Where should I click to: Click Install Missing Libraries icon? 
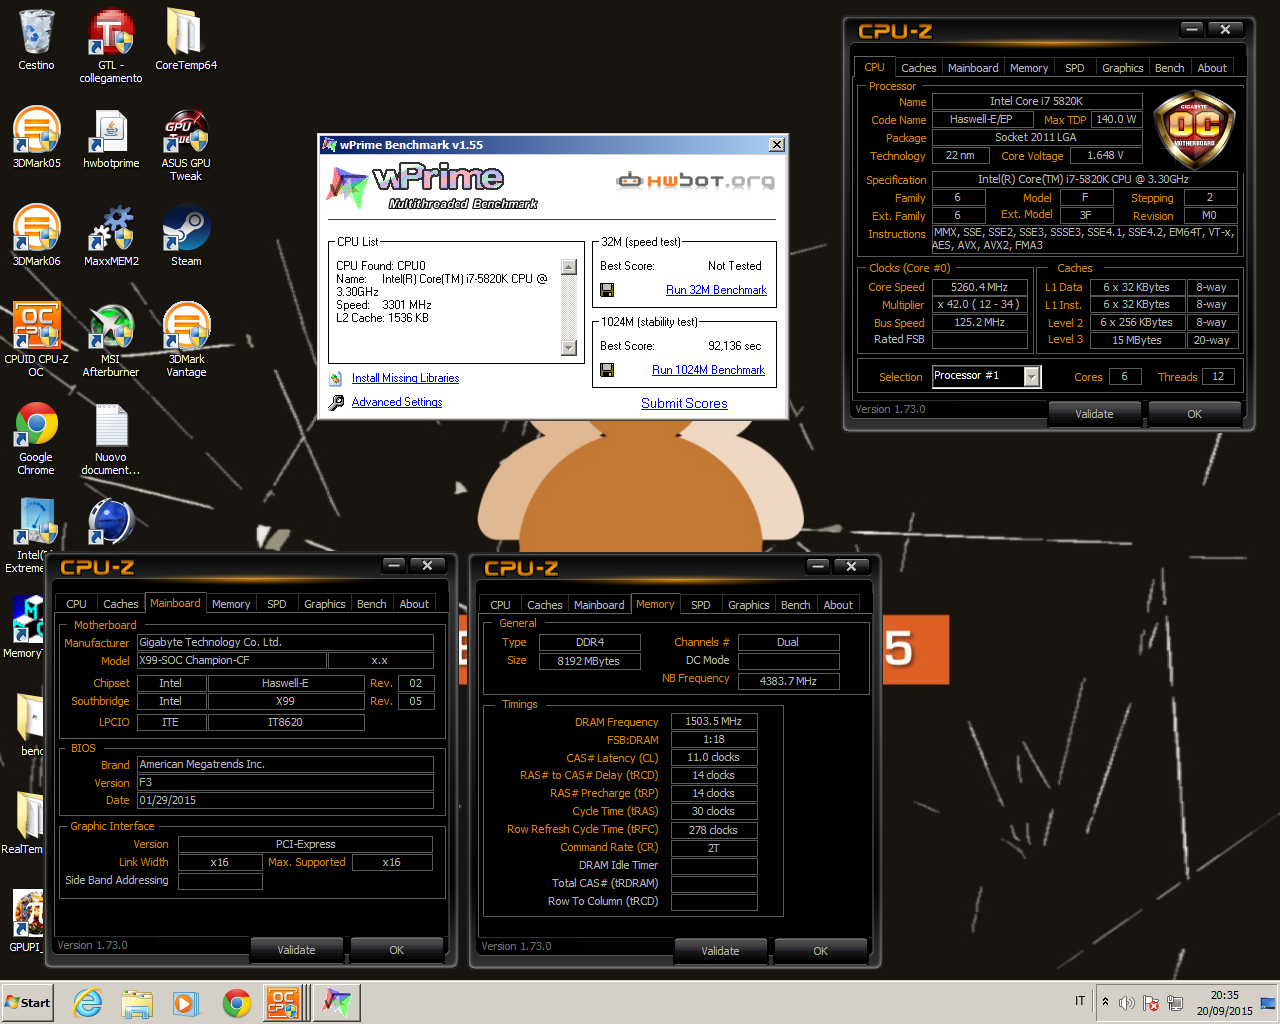336,378
